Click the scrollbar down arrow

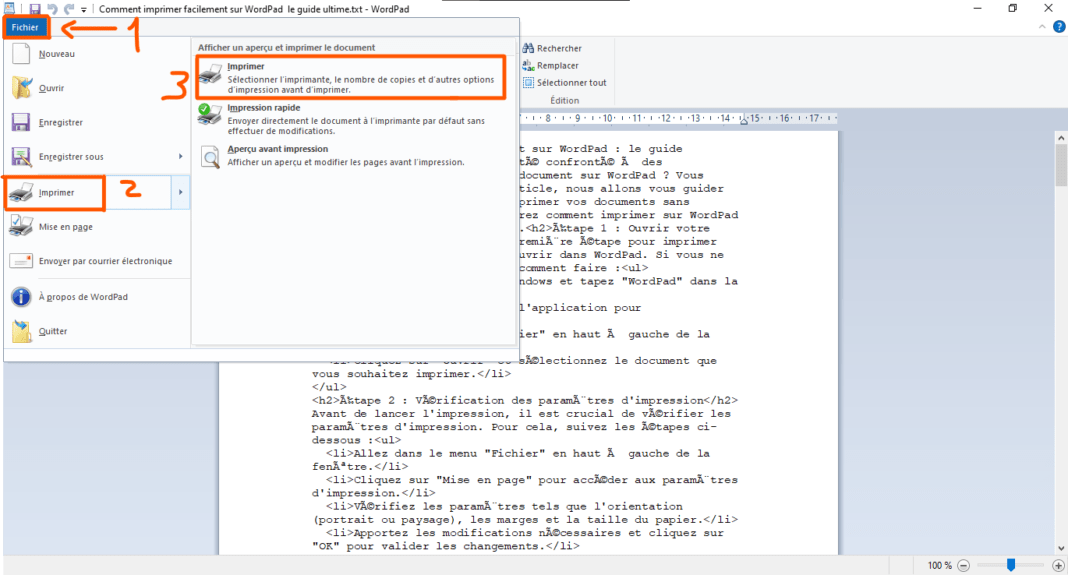[x=1061, y=548]
